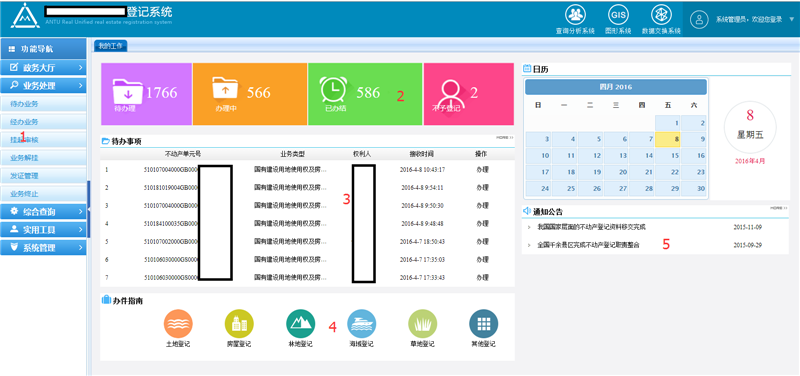Click the calendar icon beside 日历
This screenshot has width=800, height=376.
coord(527,69)
